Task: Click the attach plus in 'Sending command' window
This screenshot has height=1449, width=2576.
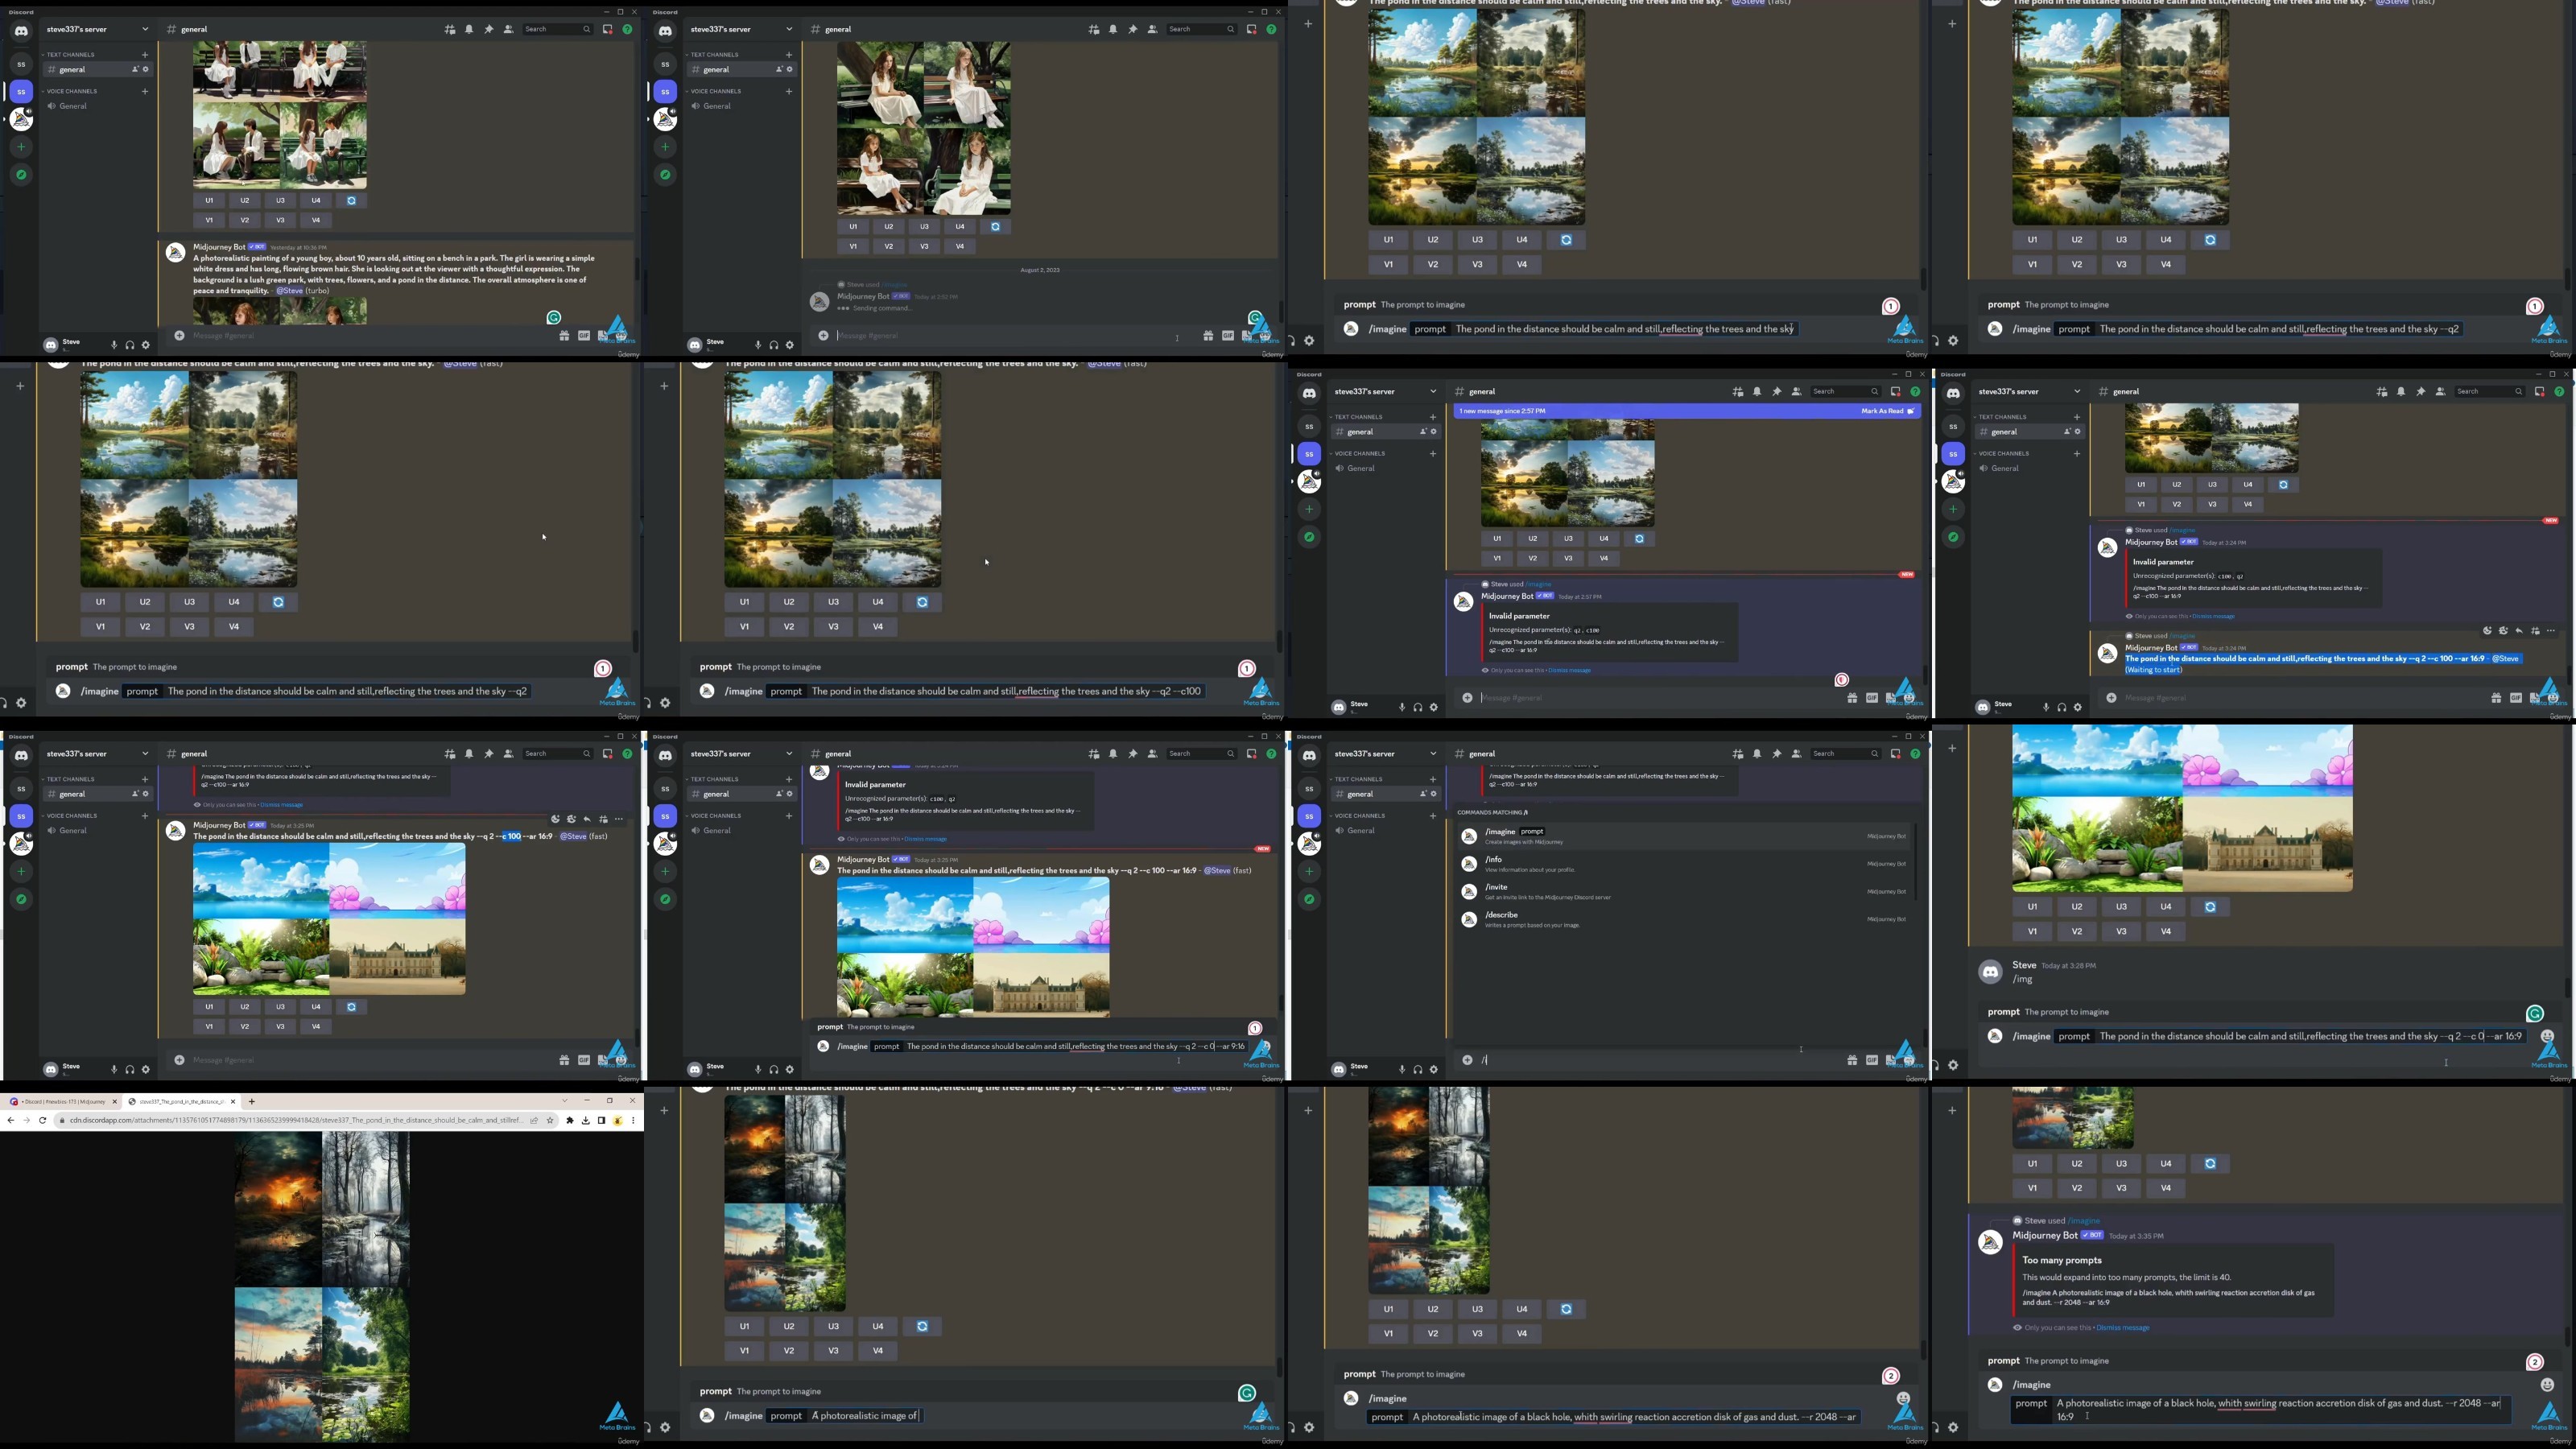Action: click(823, 335)
